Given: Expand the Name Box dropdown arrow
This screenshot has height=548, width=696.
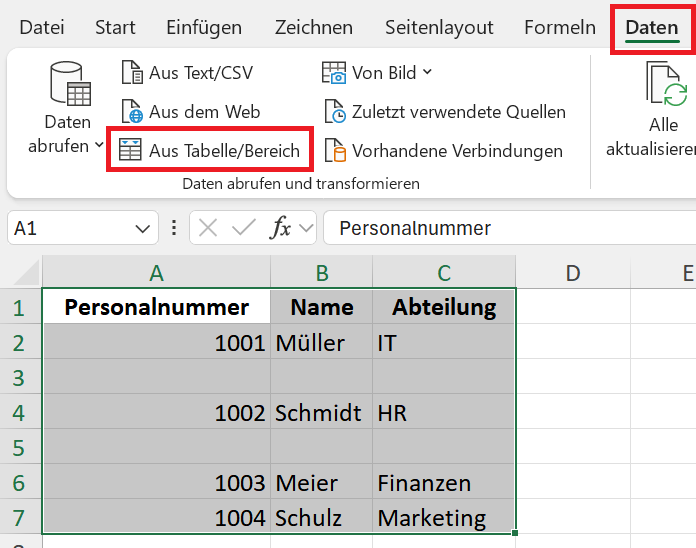Looking at the screenshot, I should point(142,229).
